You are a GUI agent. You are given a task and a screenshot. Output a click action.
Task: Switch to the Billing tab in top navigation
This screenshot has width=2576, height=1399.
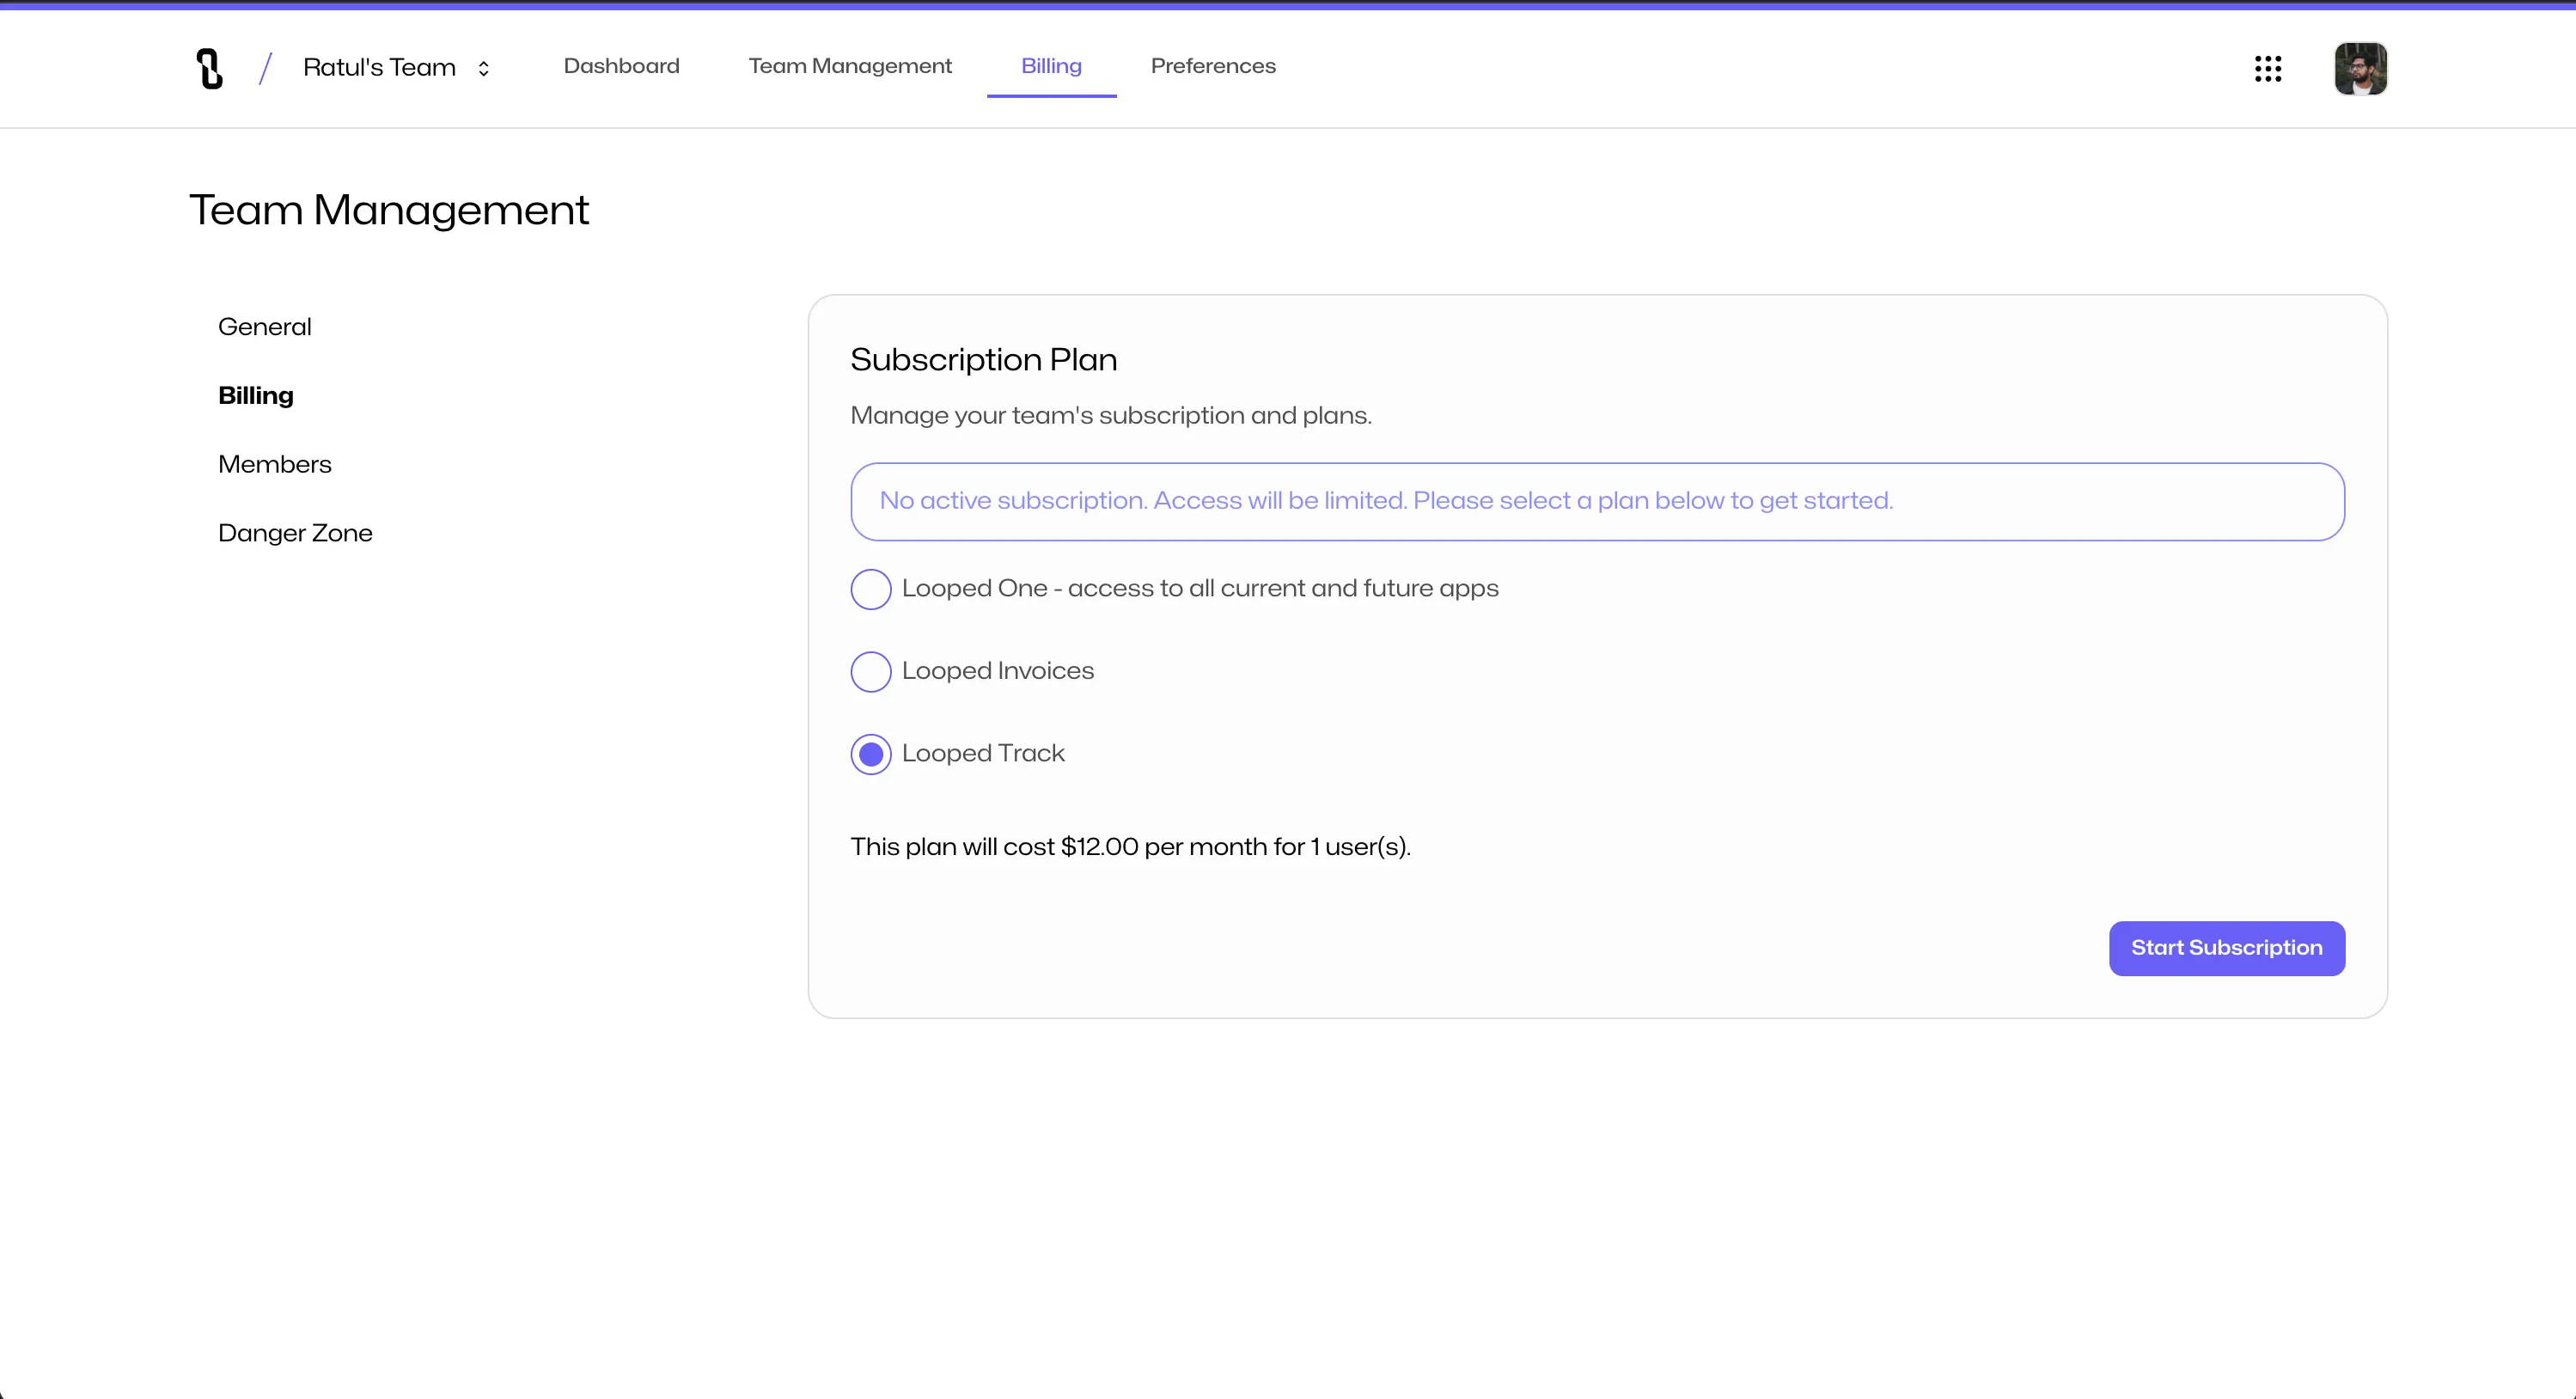(1051, 66)
